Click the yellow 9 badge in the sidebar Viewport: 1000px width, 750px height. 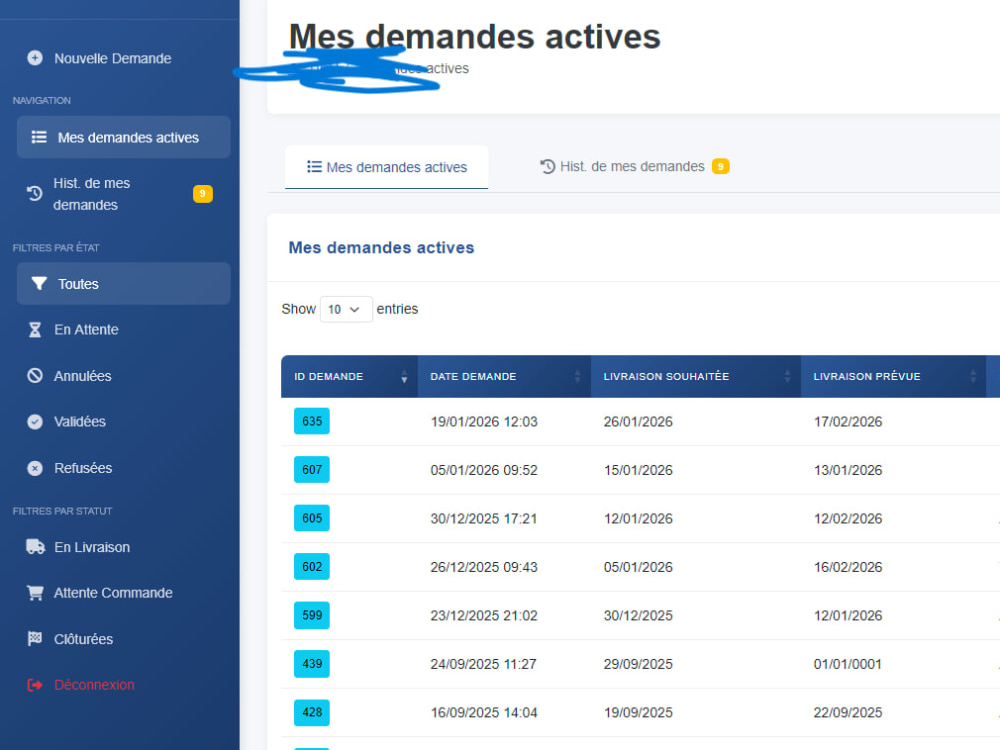click(203, 193)
